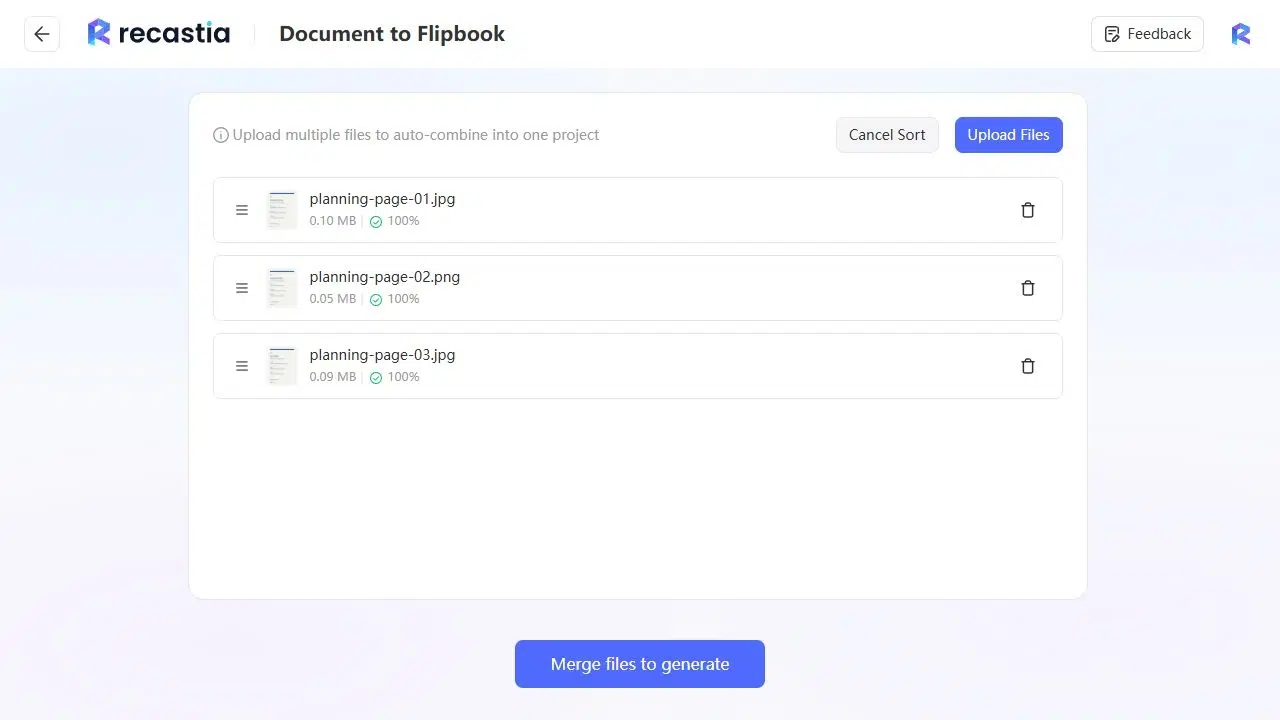Select the reorder handle for planning-page-02.png
Viewport: 1280px width, 720px height.
(x=241, y=288)
